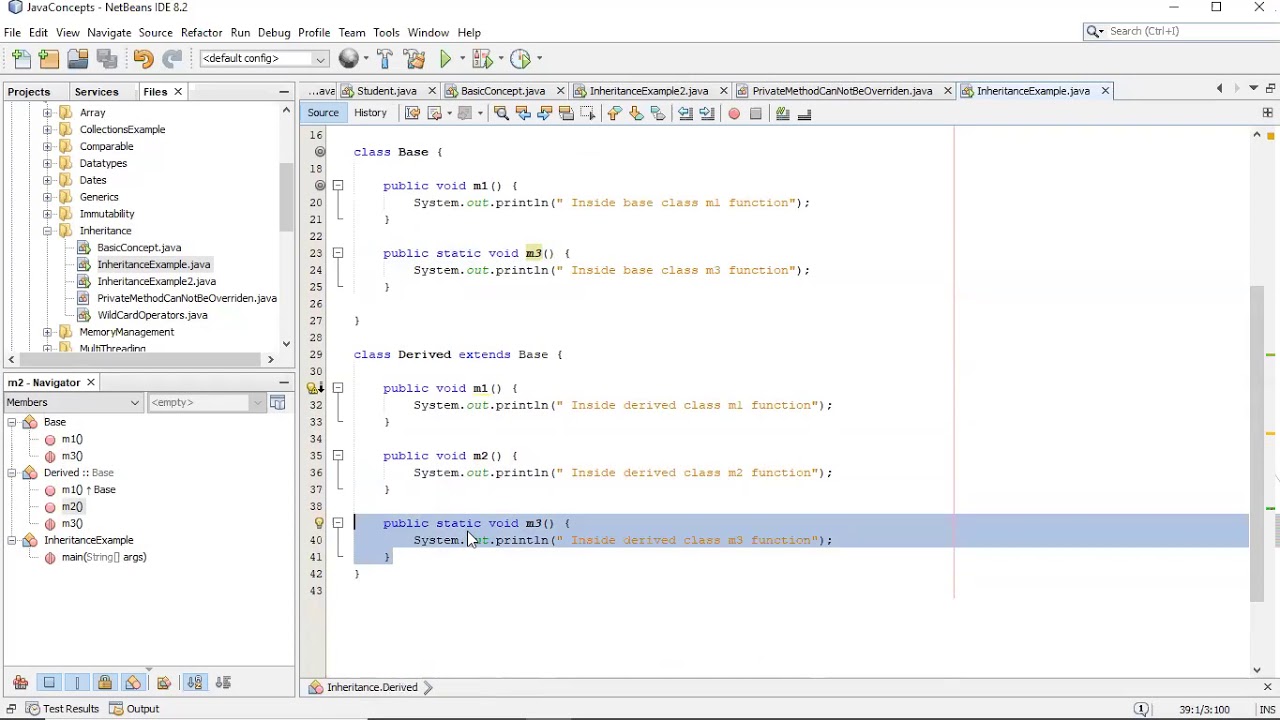This screenshot has width=1280, height=720.
Task: Close the BasicConcept.java tab
Action: pyautogui.click(x=560, y=91)
